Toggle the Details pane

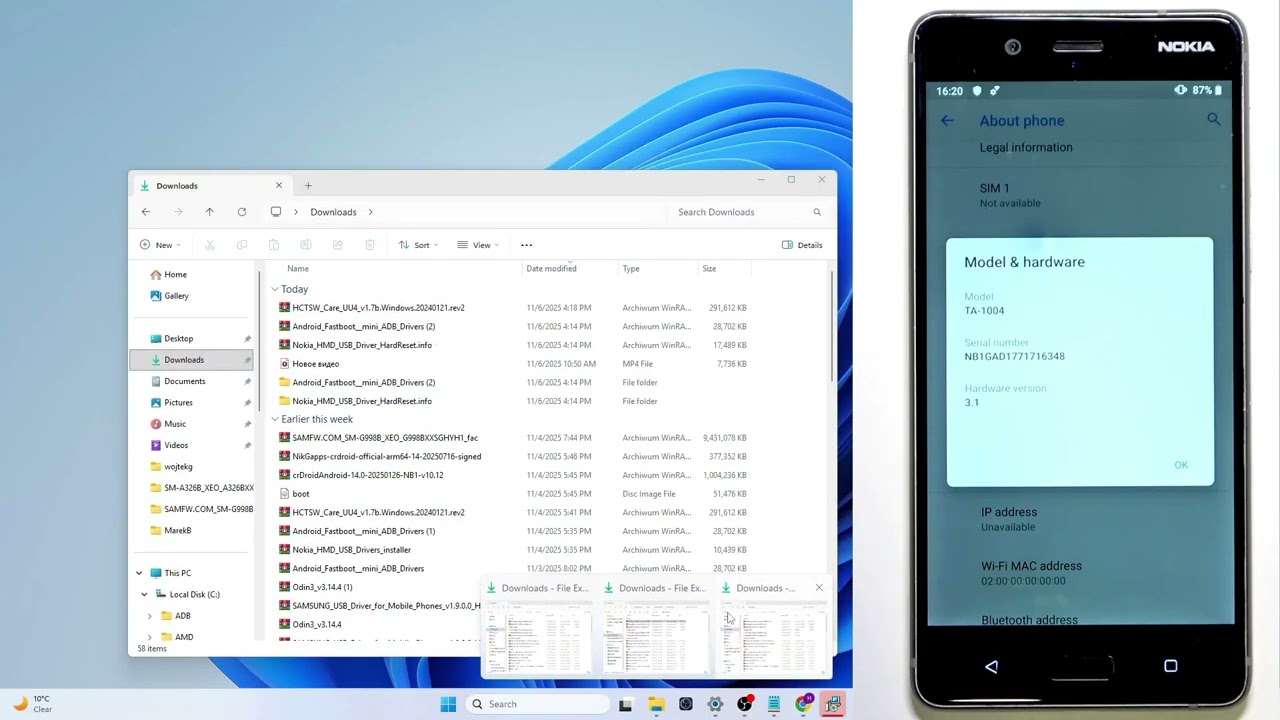(x=802, y=245)
